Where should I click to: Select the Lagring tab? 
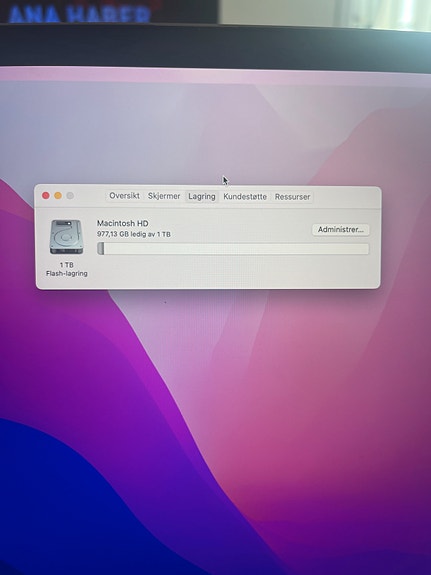click(202, 197)
